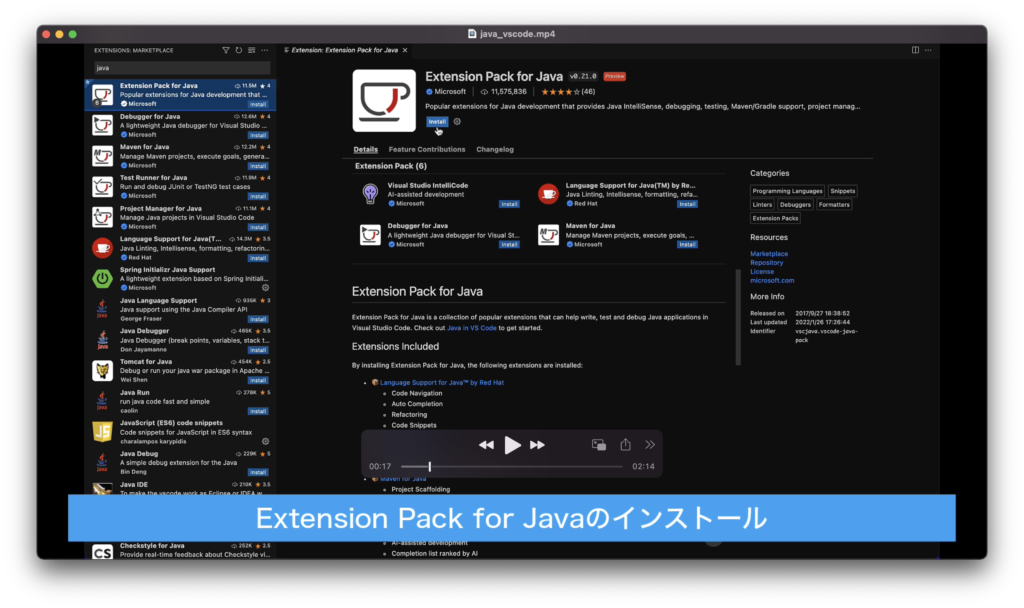Expand extra player controls with the chevron
This screenshot has height=608, width=1024.
point(650,444)
